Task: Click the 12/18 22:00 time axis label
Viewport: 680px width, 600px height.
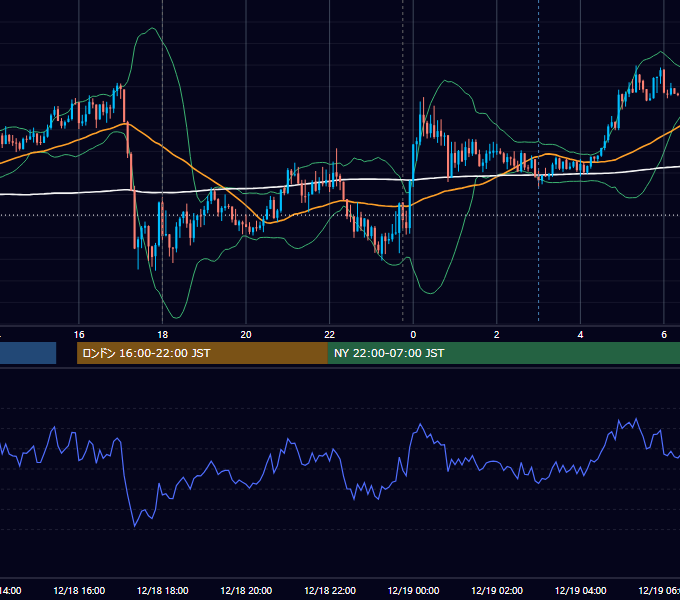Action: [x=330, y=590]
